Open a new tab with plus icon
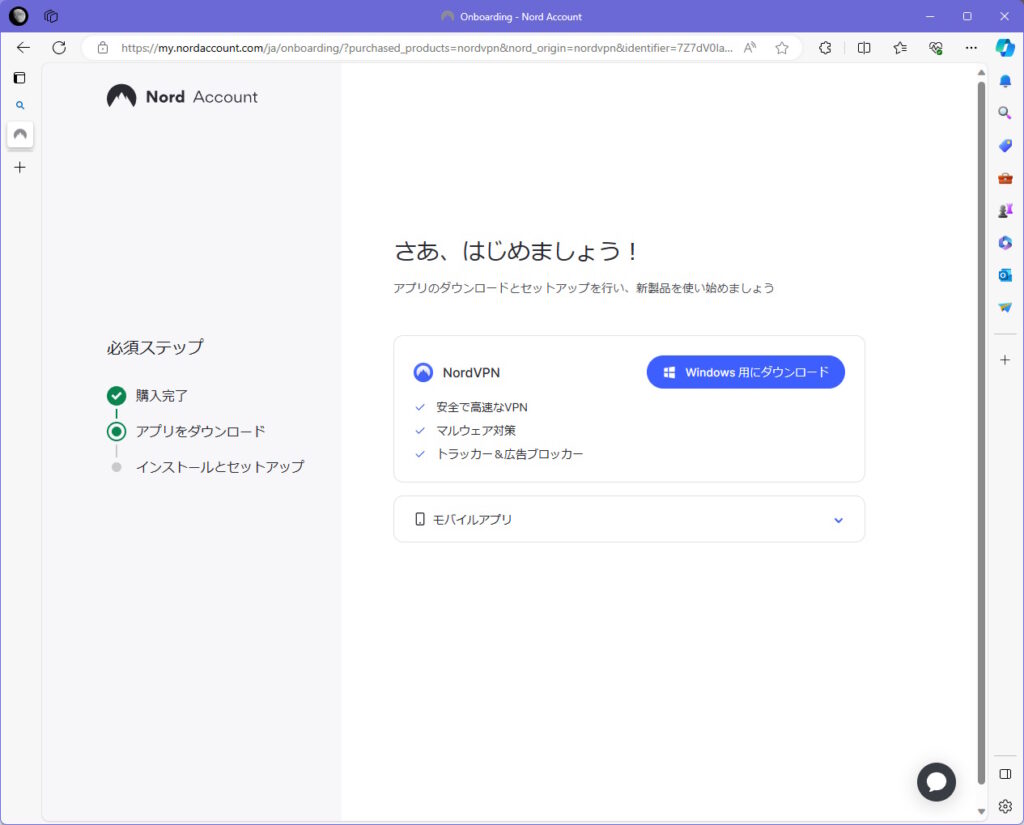 coord(20,168)
